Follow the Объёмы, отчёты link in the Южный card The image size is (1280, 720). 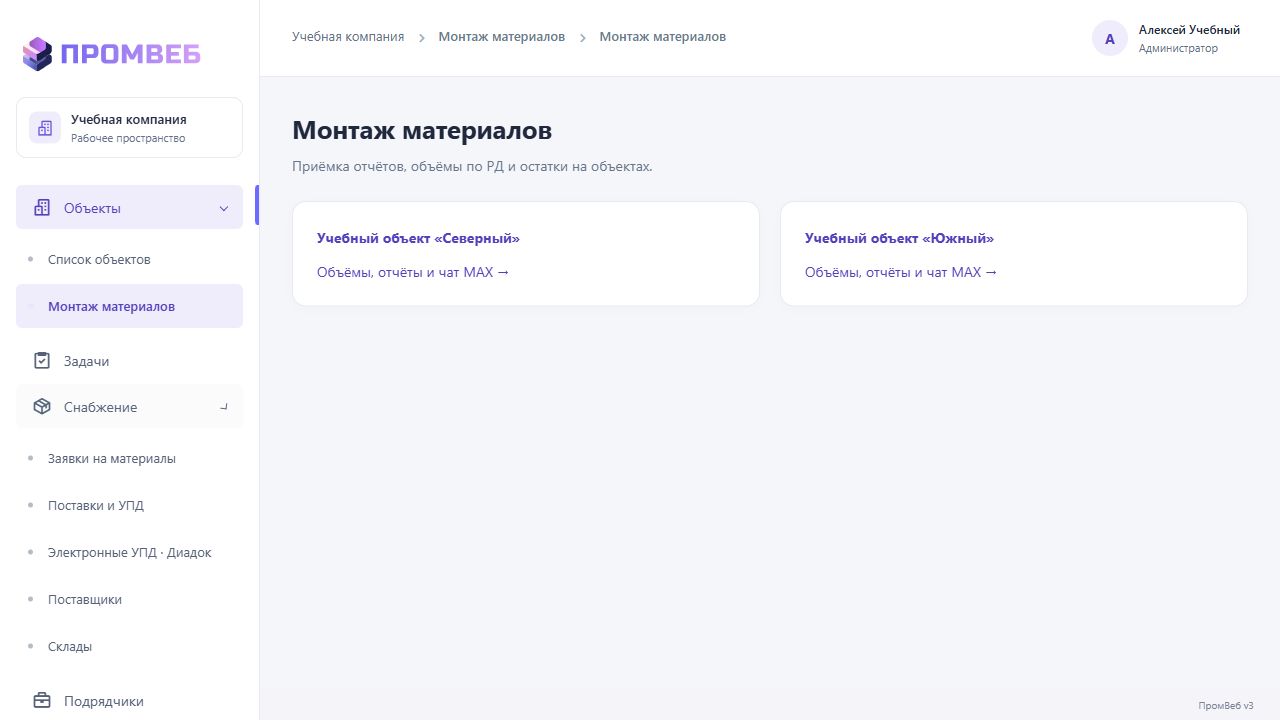tap(901, 272)
